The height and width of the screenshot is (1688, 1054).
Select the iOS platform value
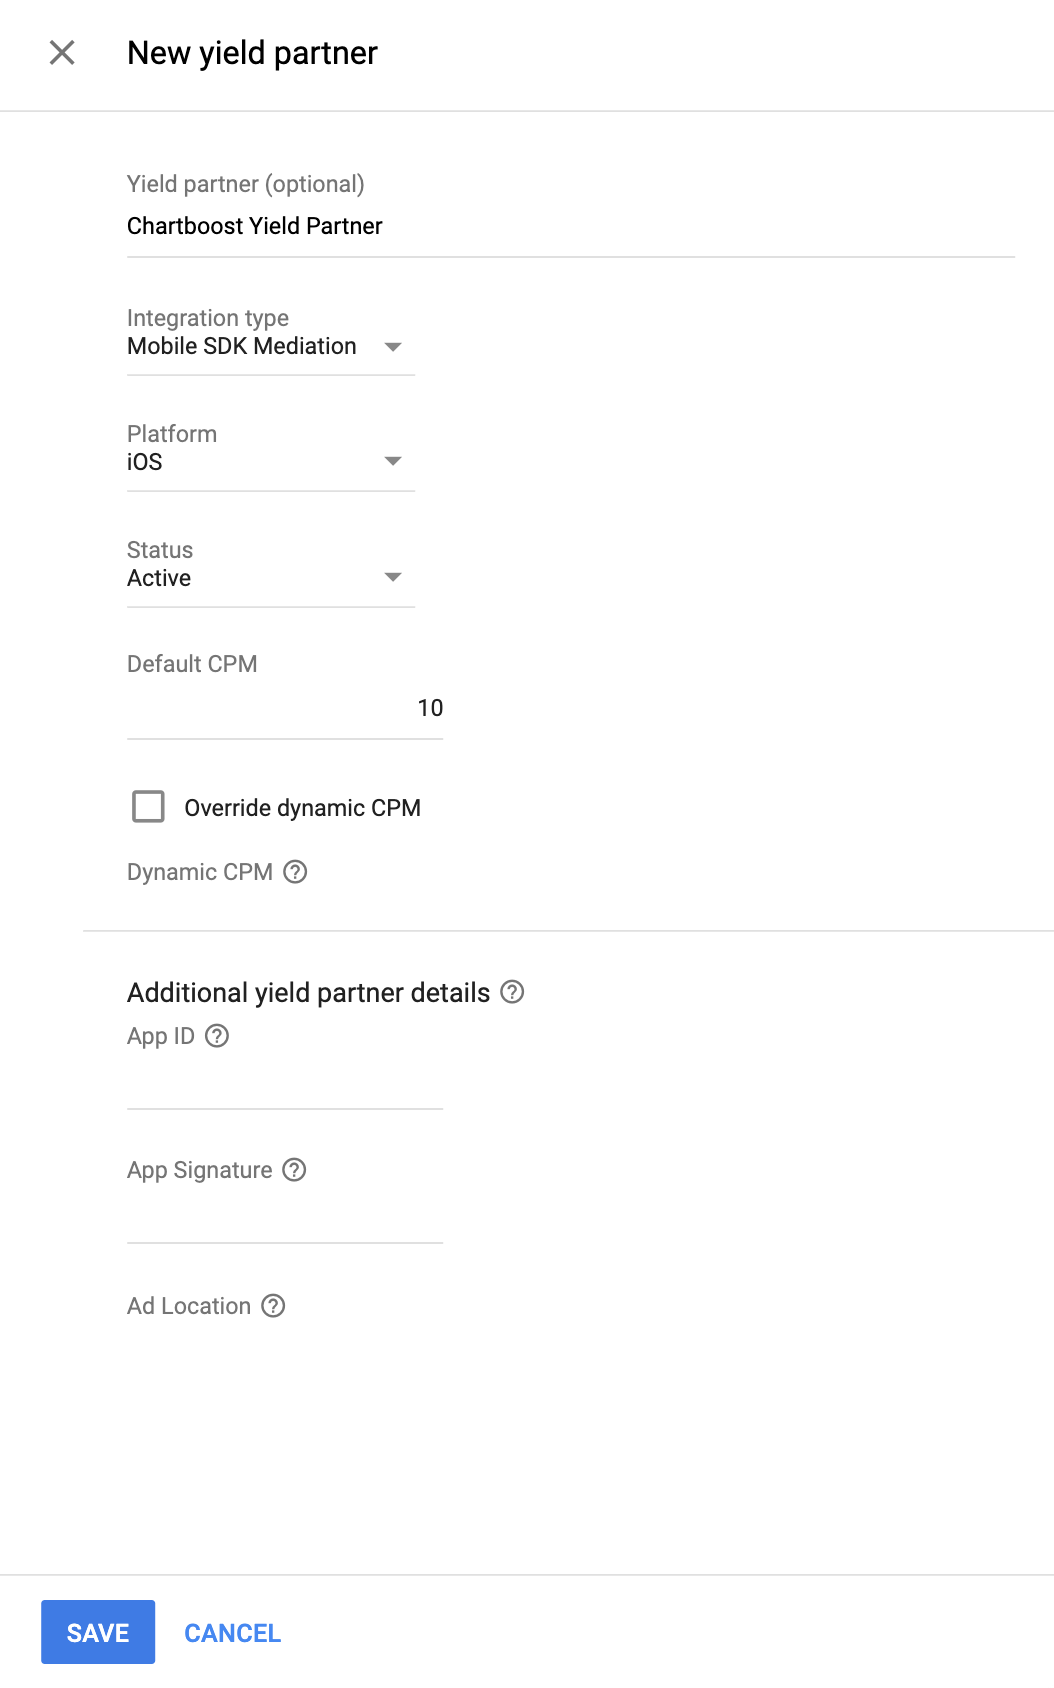pyautogui.click(x=145, y=462)
